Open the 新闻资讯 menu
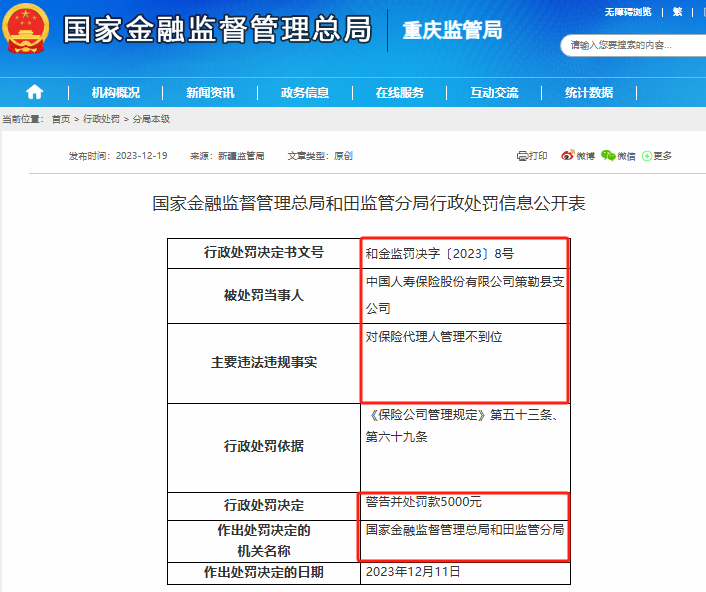The width and height of the screenshot is (706, 592). [x=210, y=93]
